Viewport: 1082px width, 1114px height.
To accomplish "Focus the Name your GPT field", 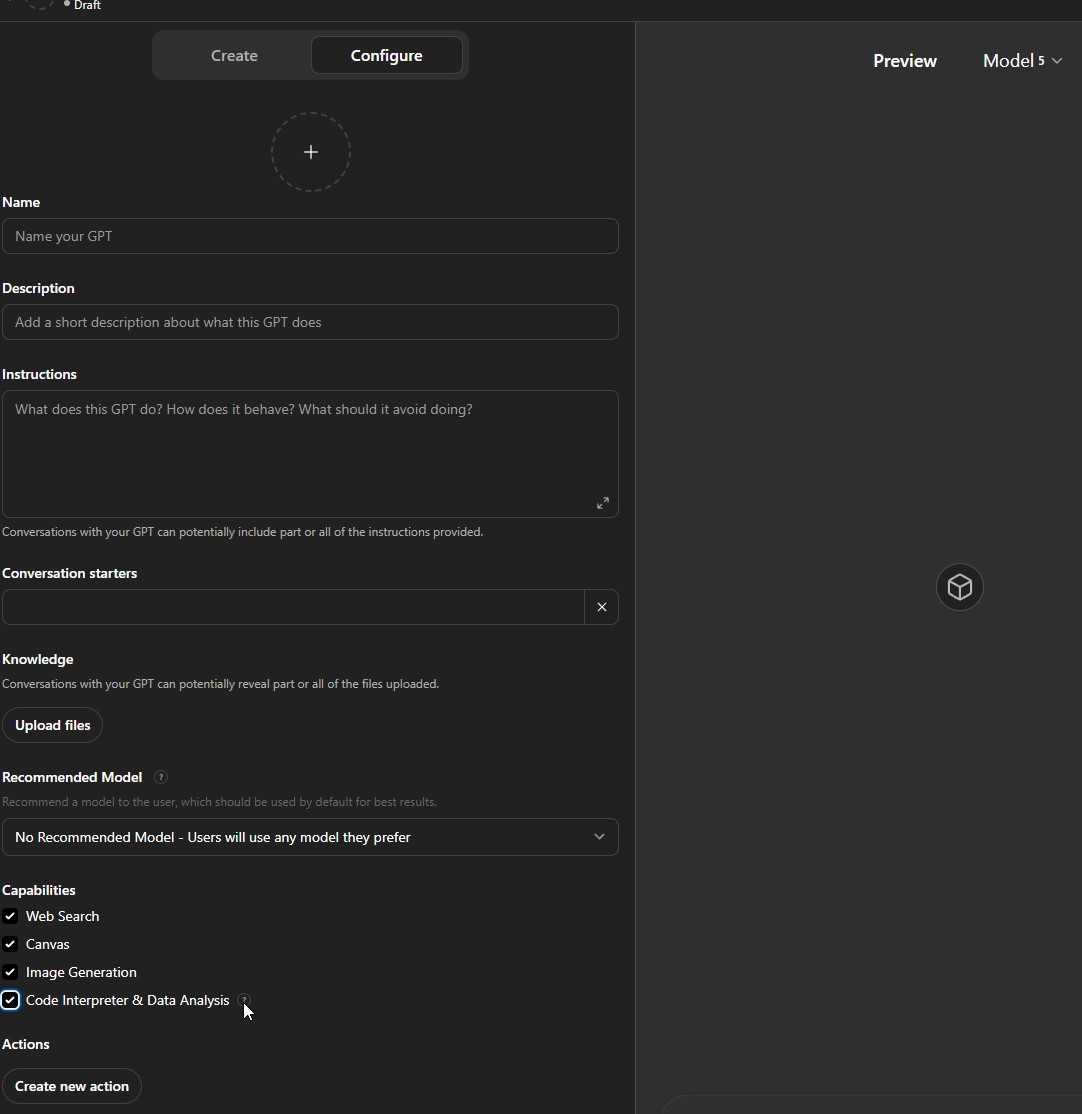I will click(x=310, y=236).
